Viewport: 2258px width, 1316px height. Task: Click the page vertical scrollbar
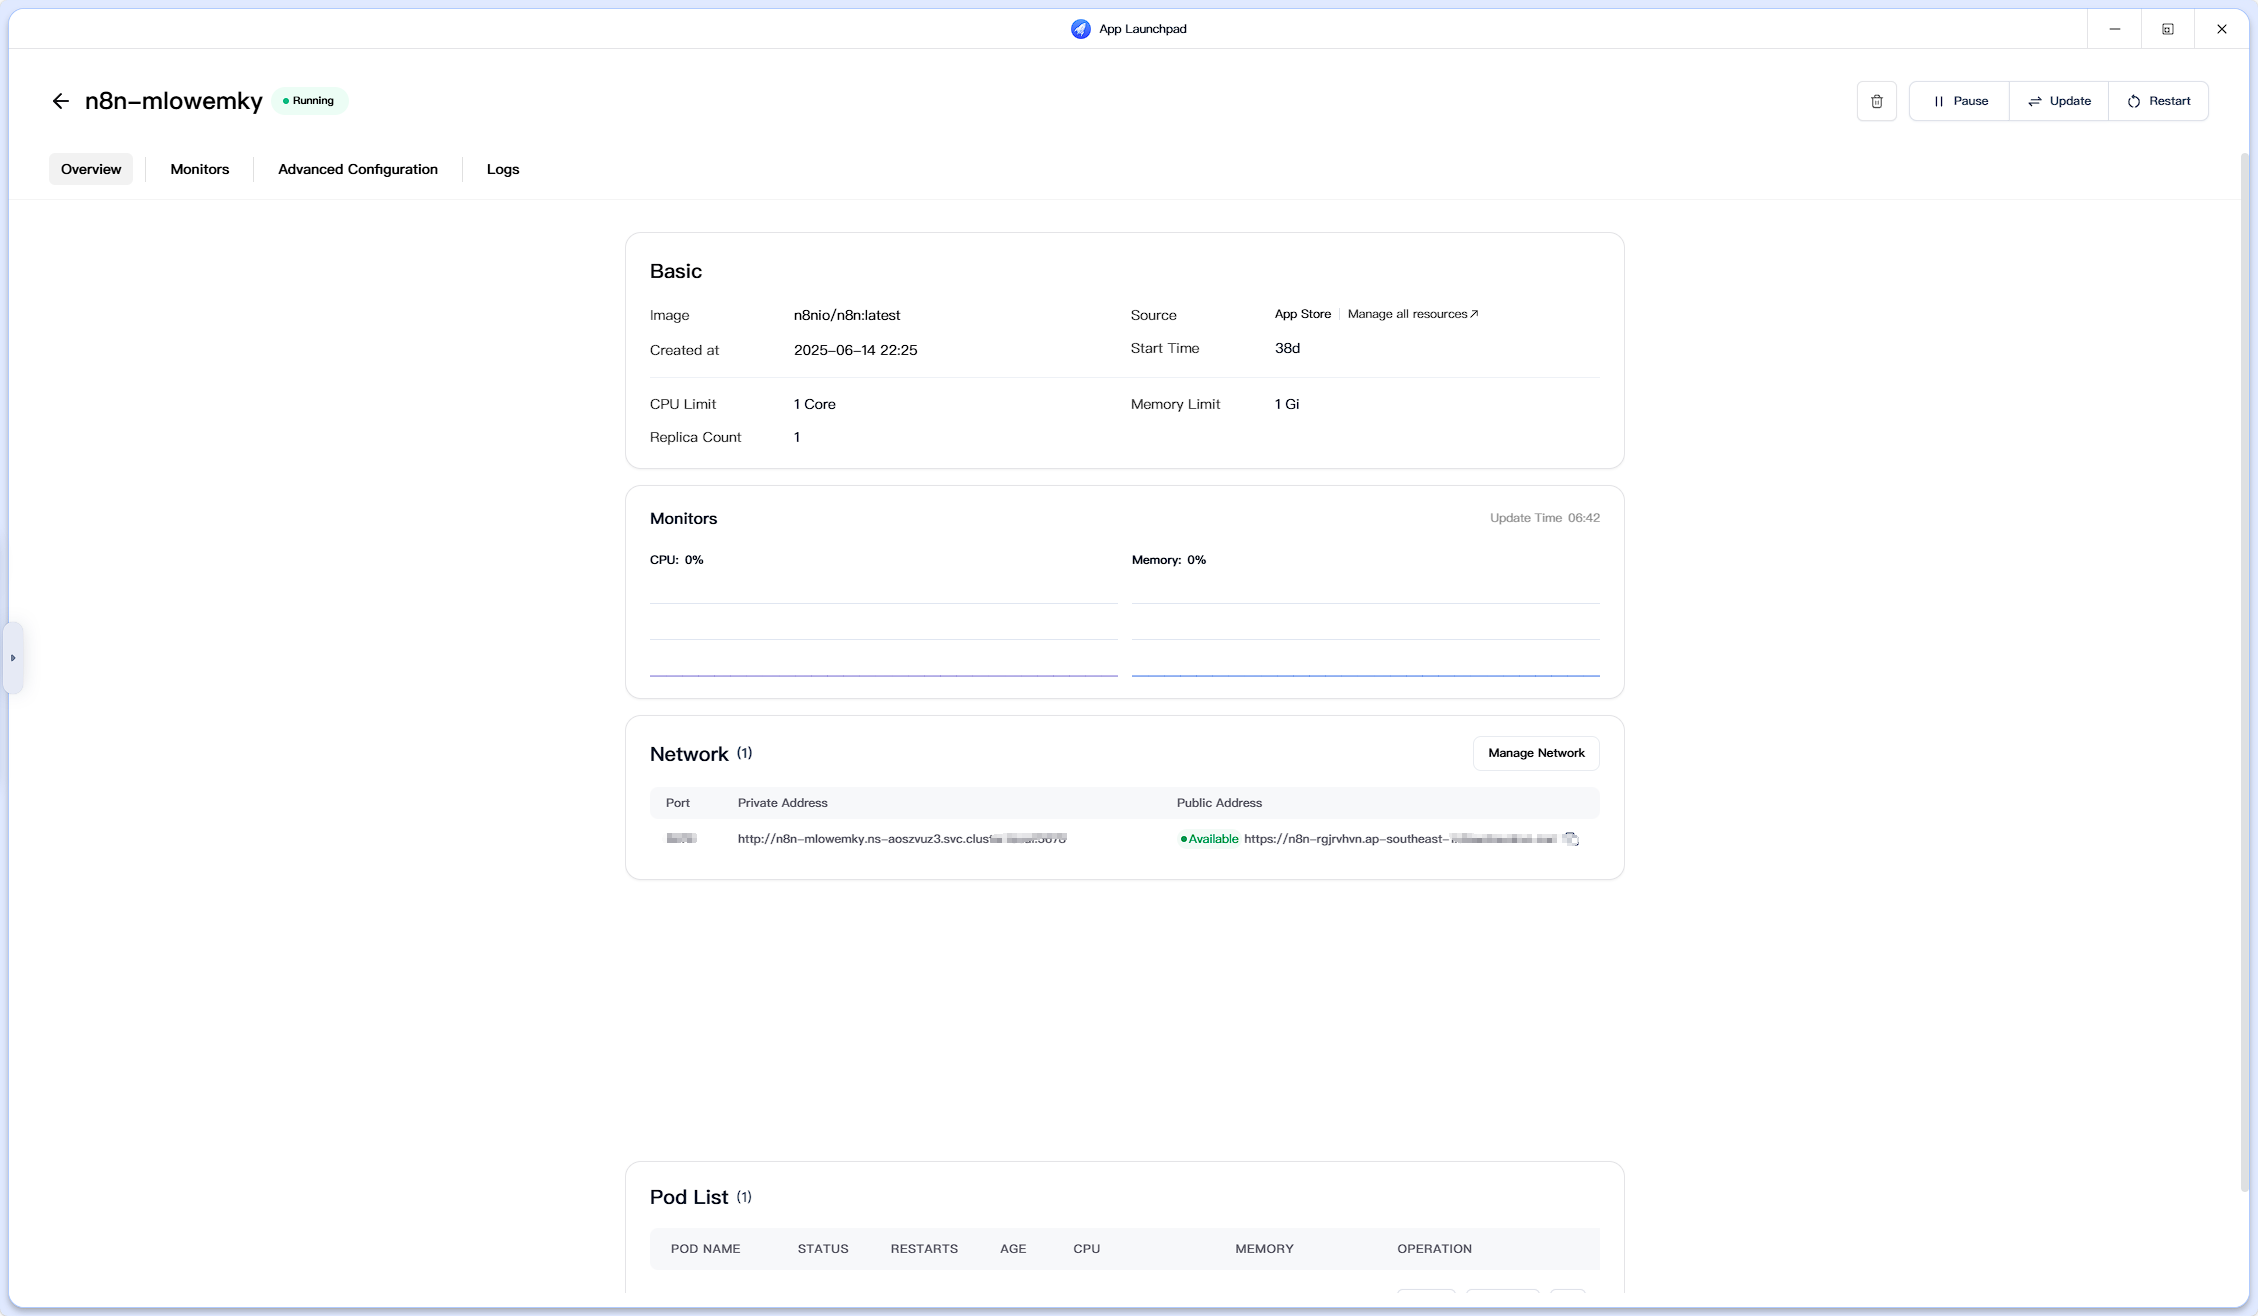coord(2244,670)
